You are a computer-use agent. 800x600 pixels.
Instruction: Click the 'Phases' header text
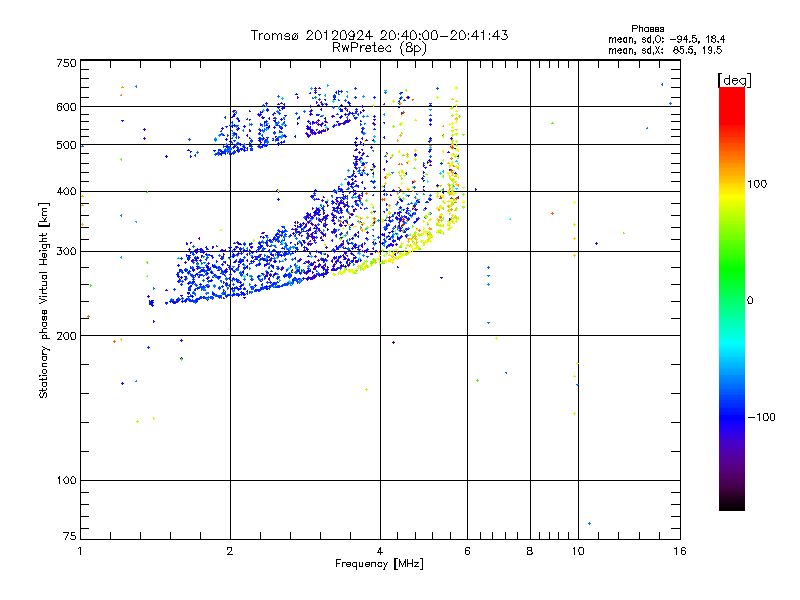tap(647, 29)
